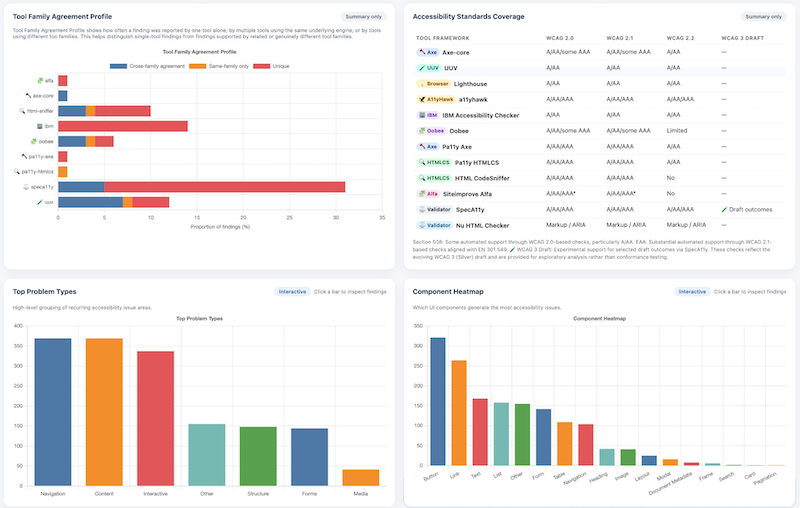Click the axe-core hammer icon on chart axis
The height and width of the screenshot is (508, 800).
pos(29,95)
